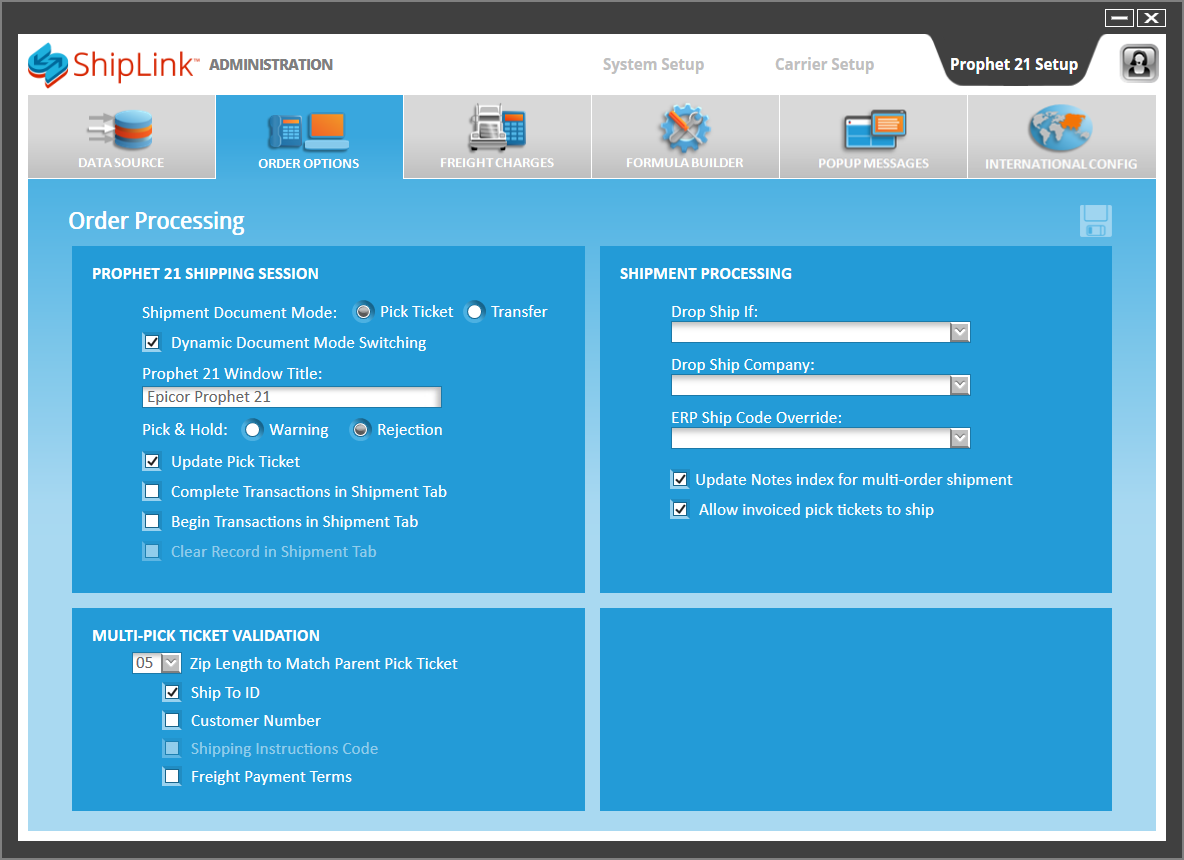Click the ShipLink logo
The image size is (1184, 860).
click(x=113, y=65)
